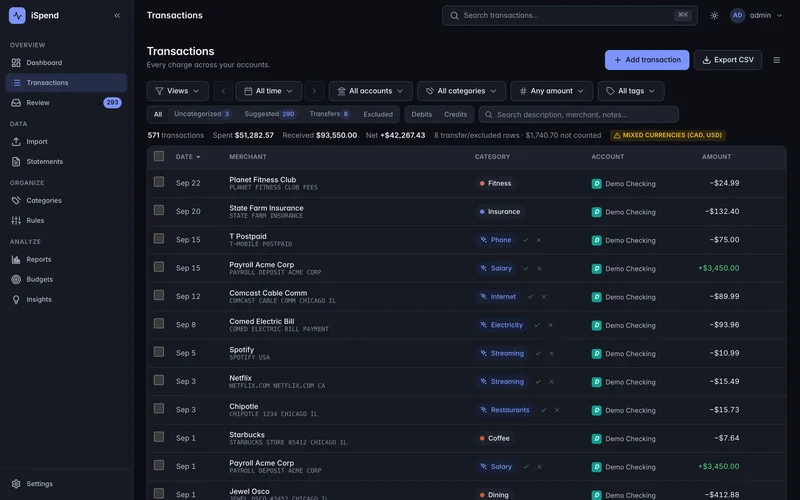This screenshot has height=500, width=800.
Task: Open the All categories filter dropdown
Action: [461, 91]
